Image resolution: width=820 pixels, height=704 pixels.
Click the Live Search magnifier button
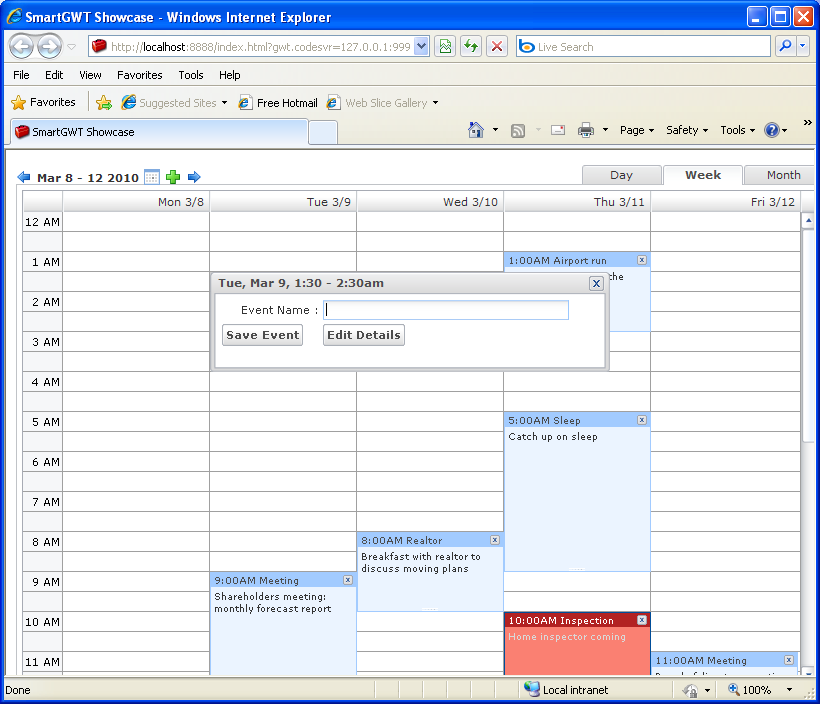tap(785, 47)
